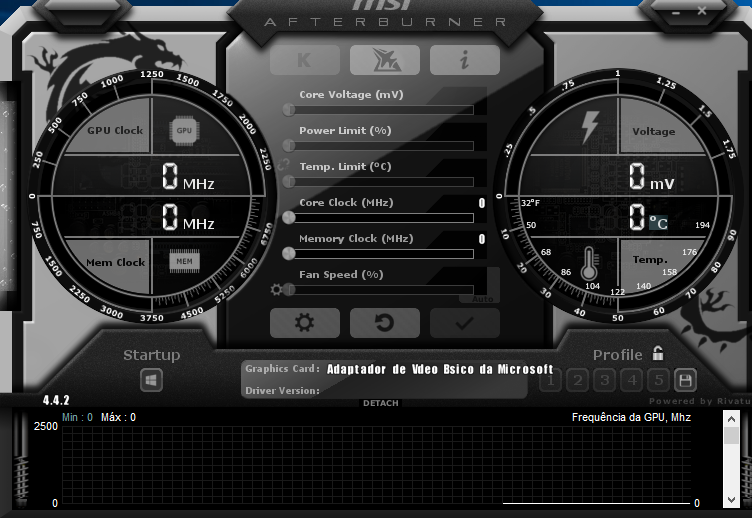
Task: Click the graph scrollbar up arrow
Action: coord(731,419)
